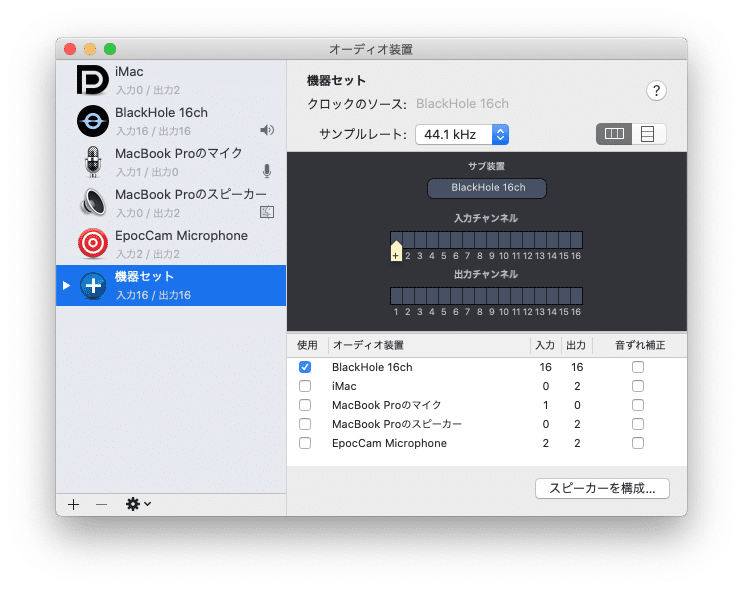Screen dimensions: 743x590
Task: Enable 使用 checkbox for EpocCam Microphone
Action: pos(305,443)
